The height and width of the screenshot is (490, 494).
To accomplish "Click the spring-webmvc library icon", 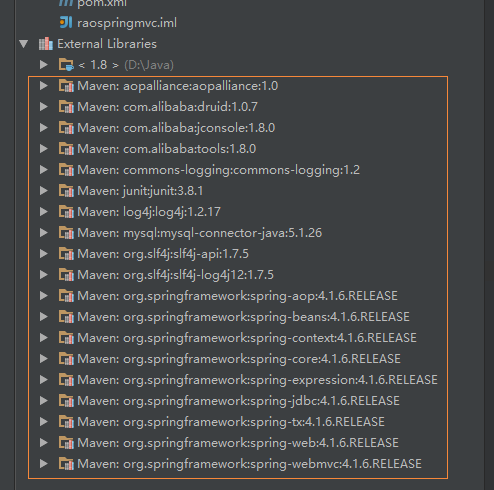I will pyautogui.click(x=66, y=464).
